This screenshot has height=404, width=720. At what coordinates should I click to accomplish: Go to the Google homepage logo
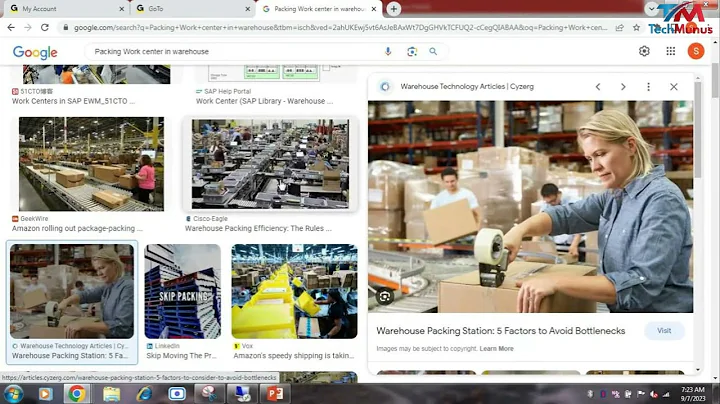[35, 52]
